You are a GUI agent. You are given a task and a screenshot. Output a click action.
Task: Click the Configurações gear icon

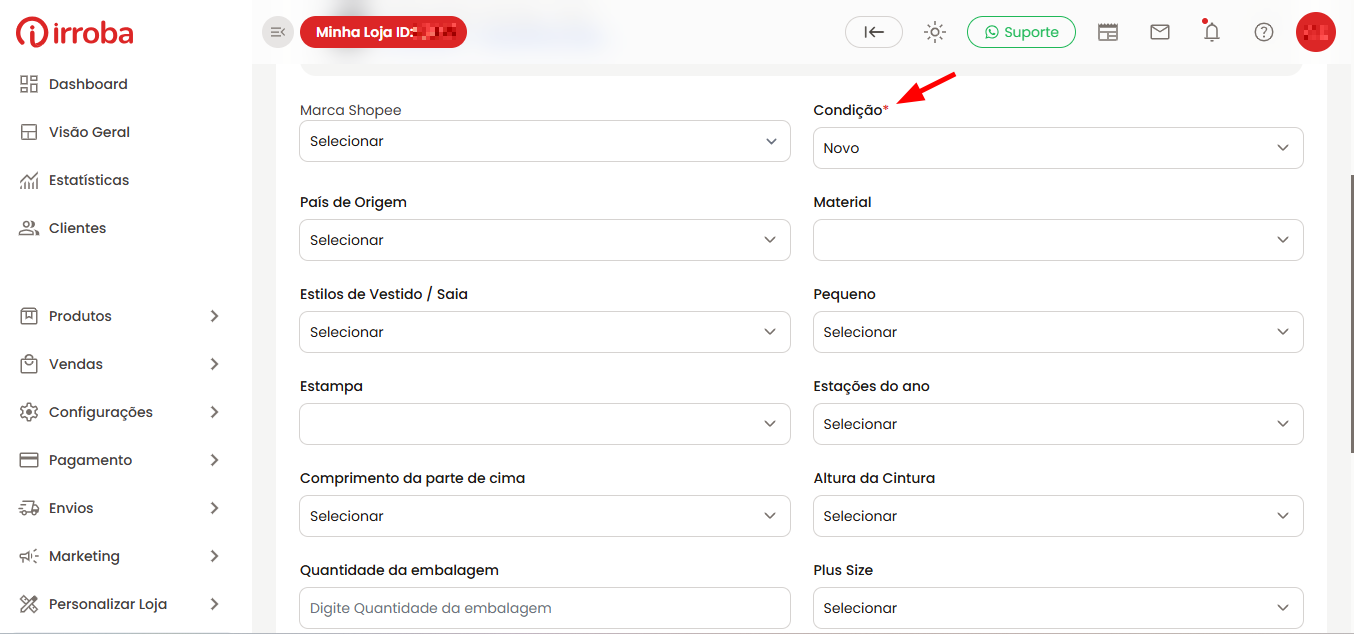coord(29,412)
